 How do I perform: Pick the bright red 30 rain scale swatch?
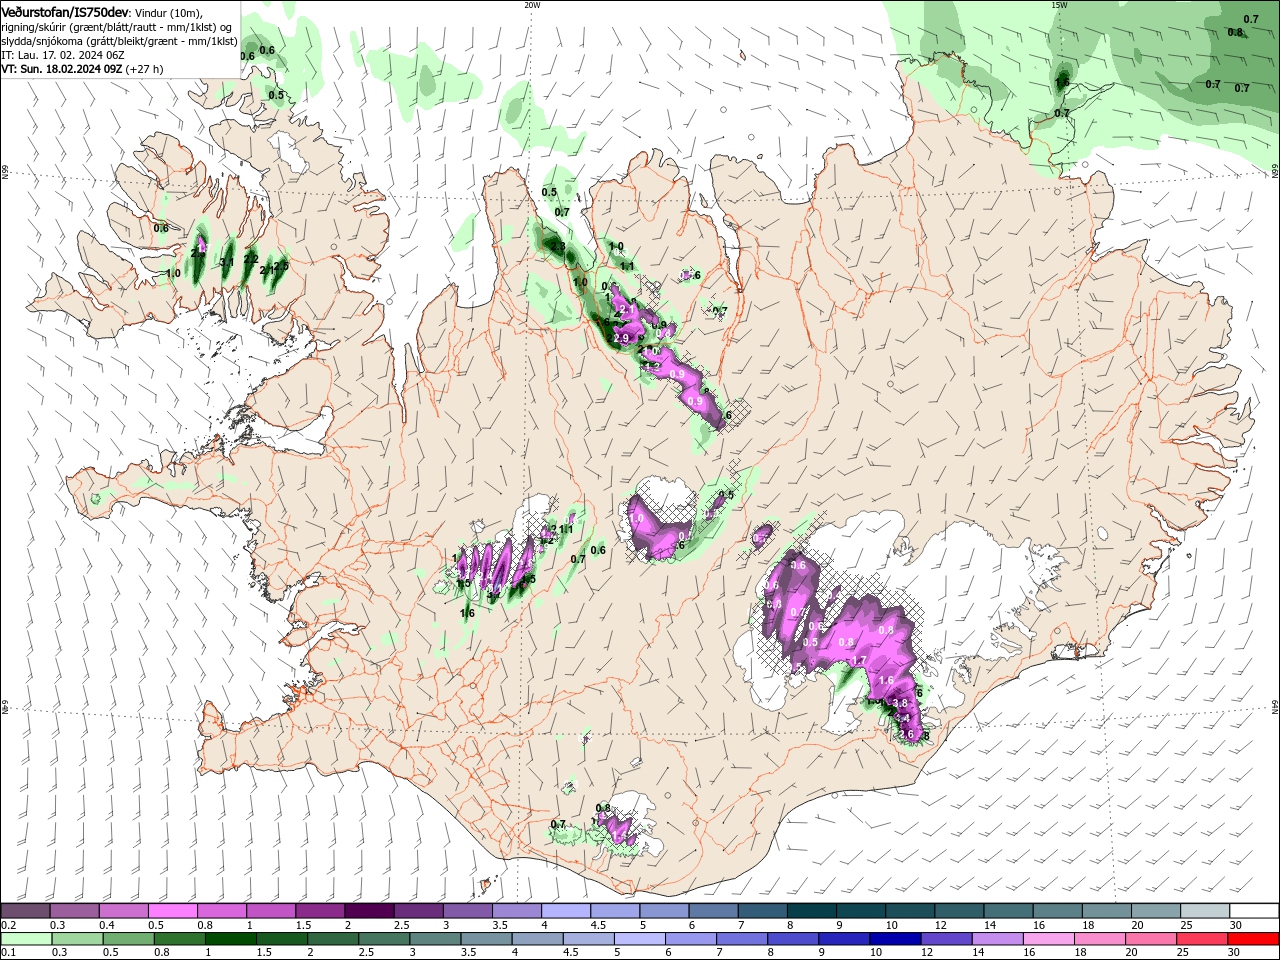tap(1253, 939)
